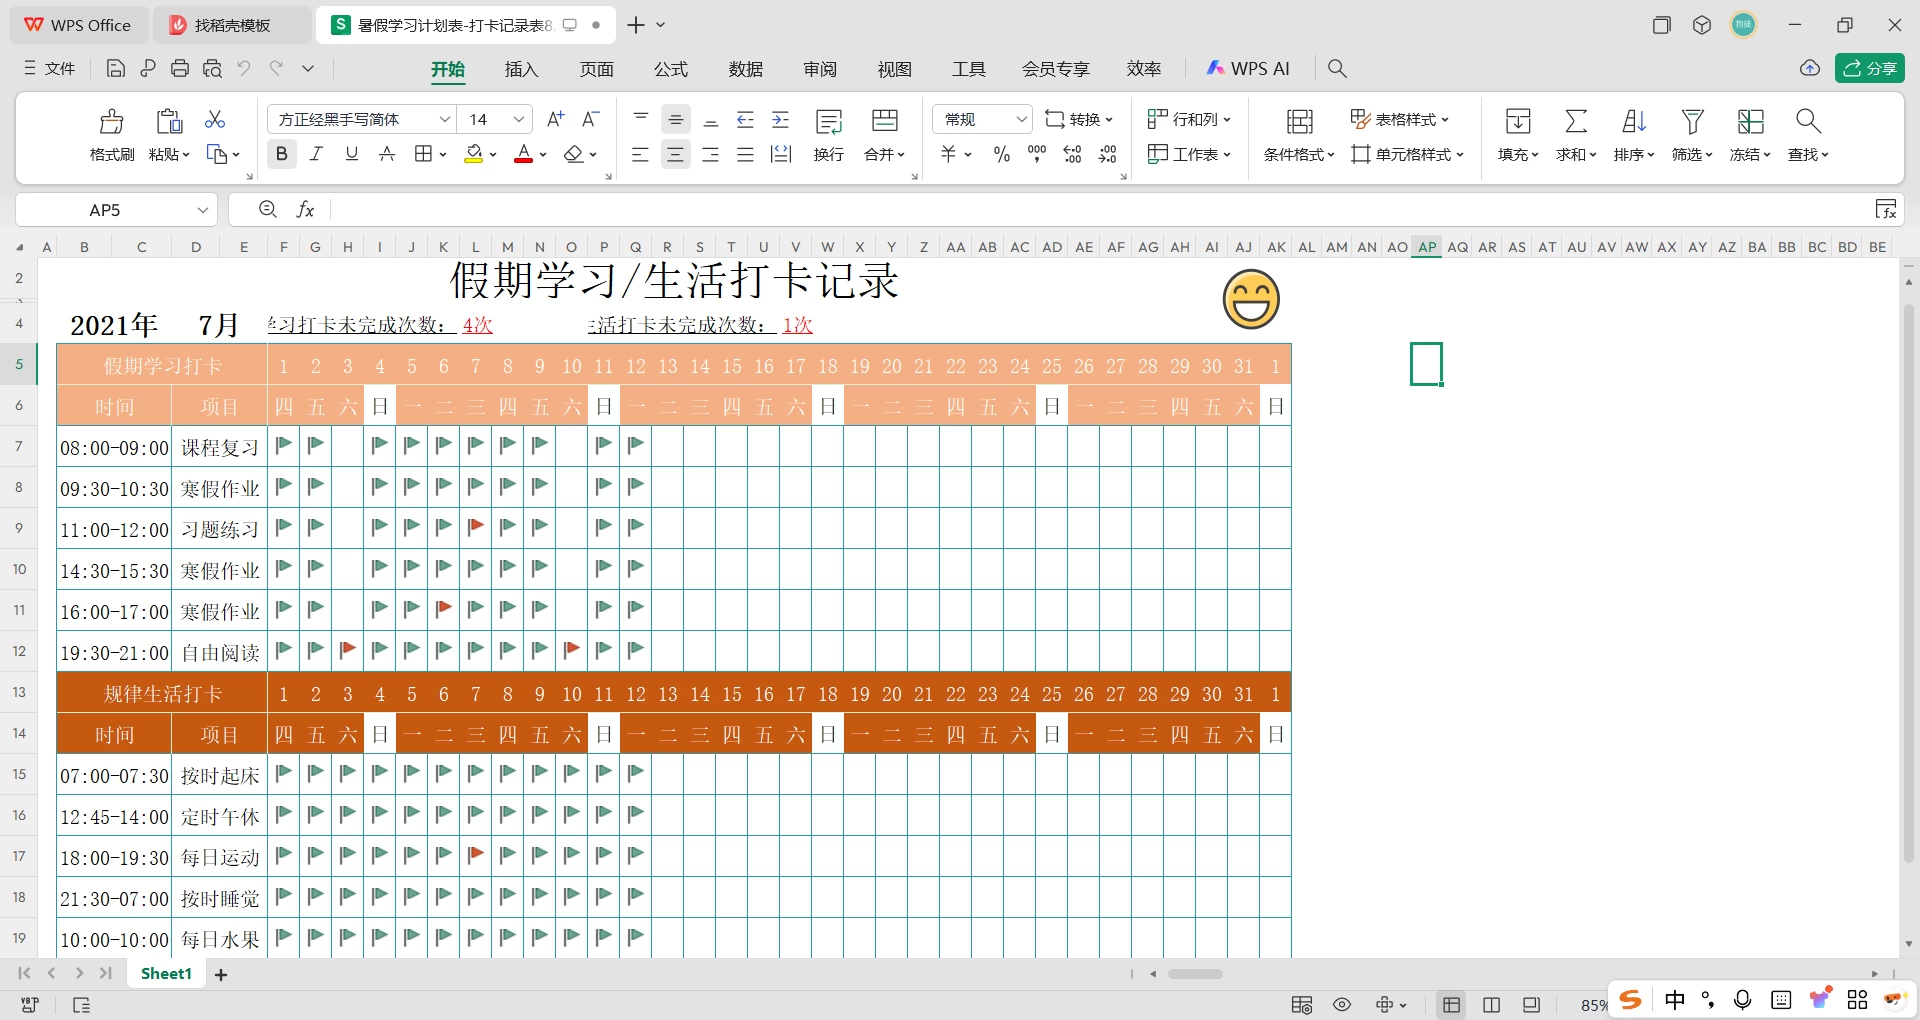Open Table Style (表格样式) dropdown
This screenshot has height=1020, width=1920.
1399,119
